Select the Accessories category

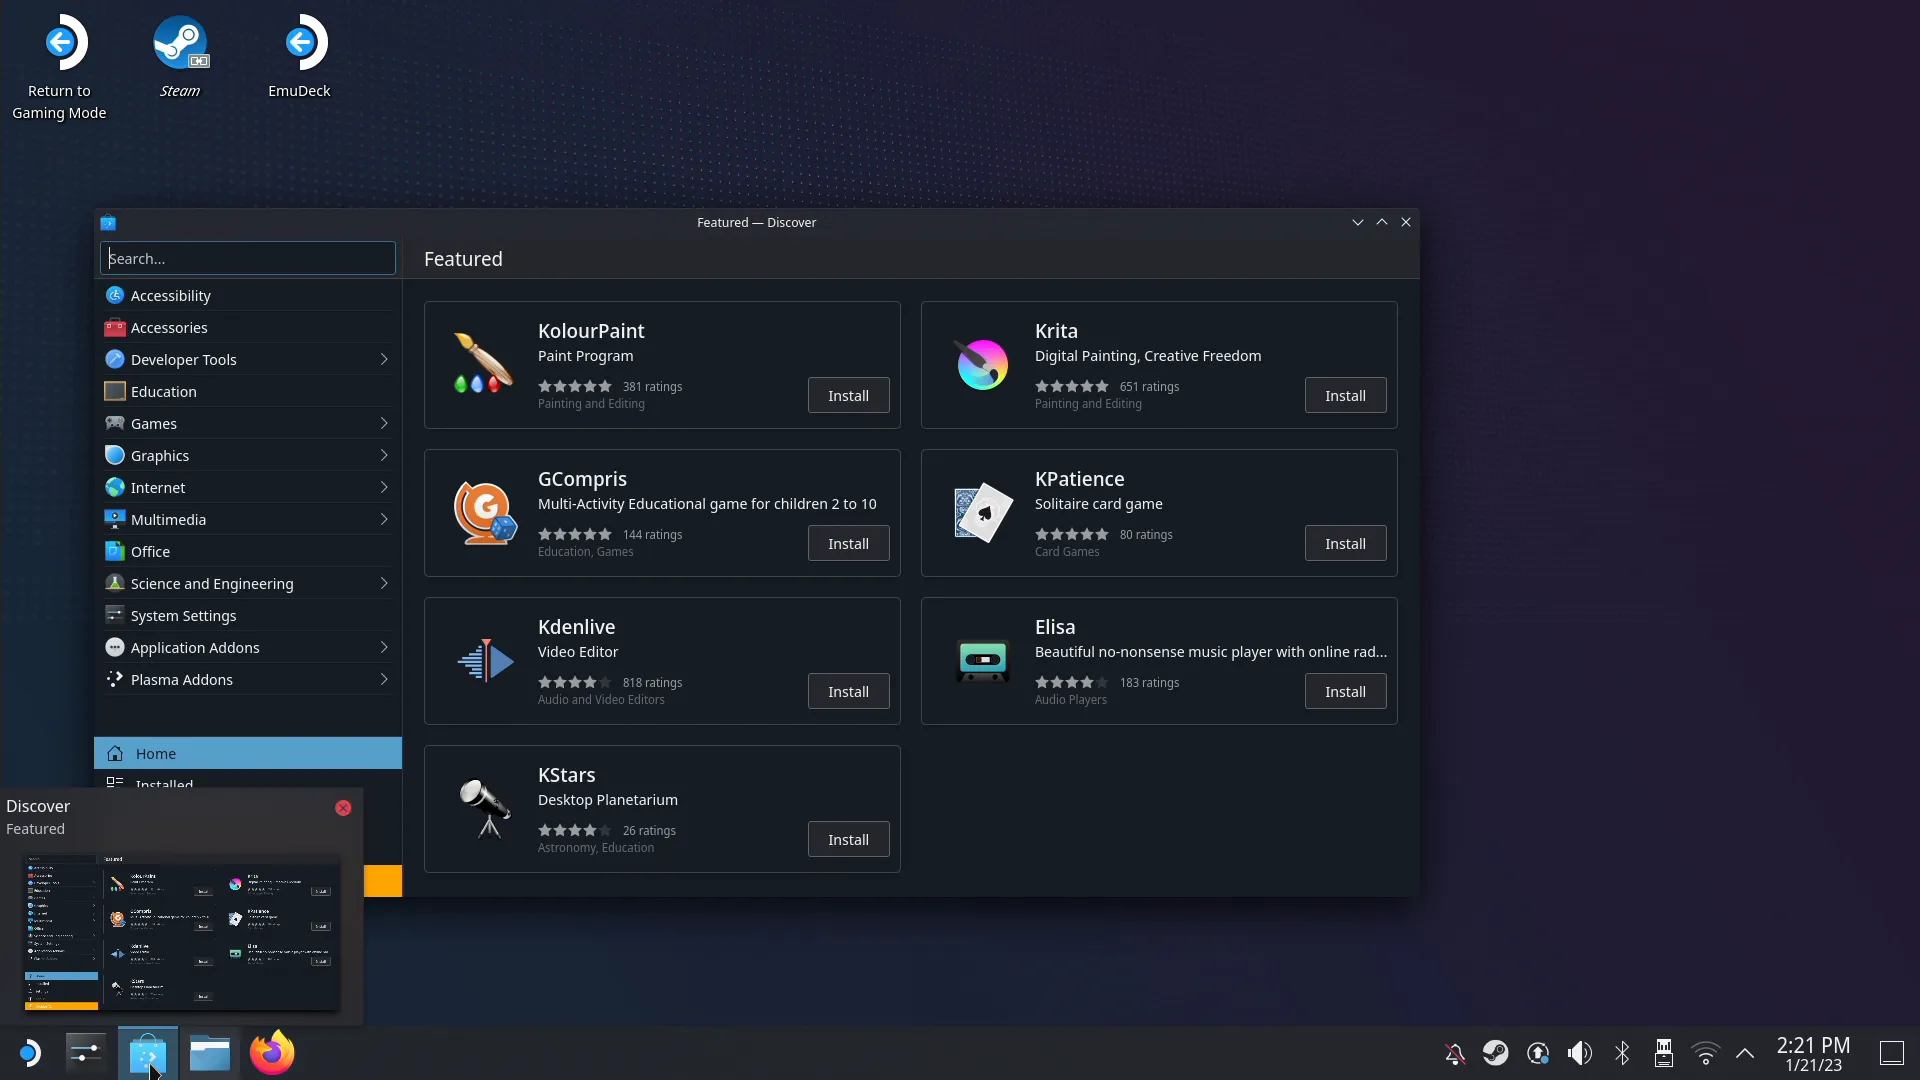pyautogui.click(x=248, y=327)
